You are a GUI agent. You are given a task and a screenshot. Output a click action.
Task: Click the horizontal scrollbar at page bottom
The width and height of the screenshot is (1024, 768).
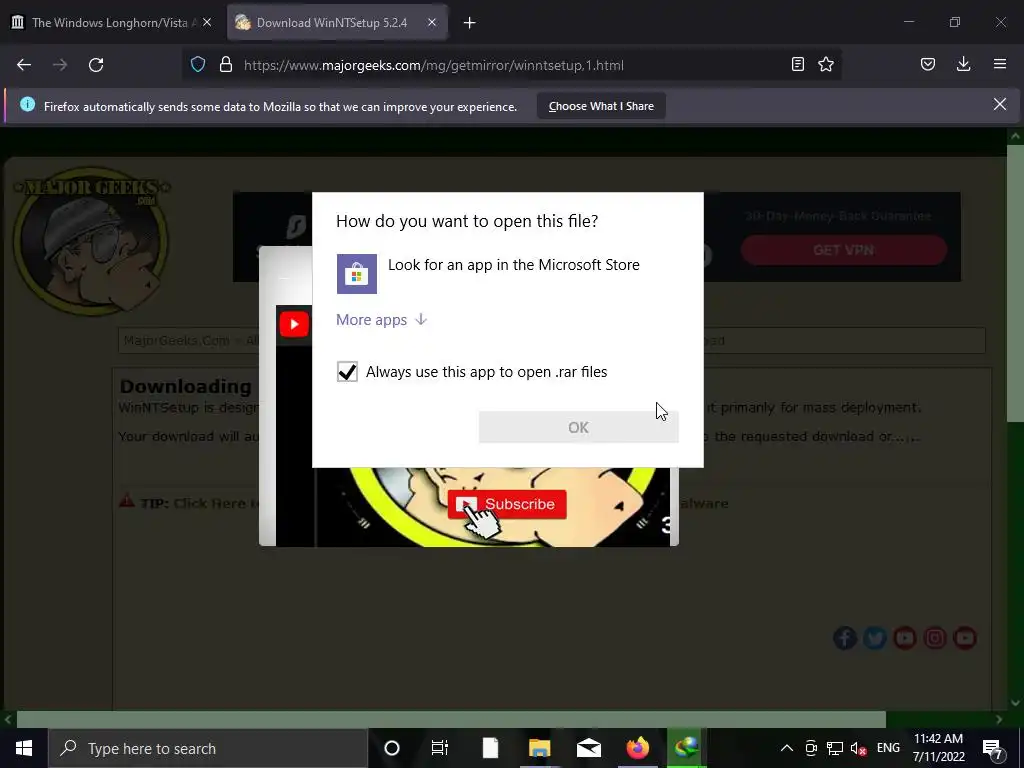click(x=451, y=720)
